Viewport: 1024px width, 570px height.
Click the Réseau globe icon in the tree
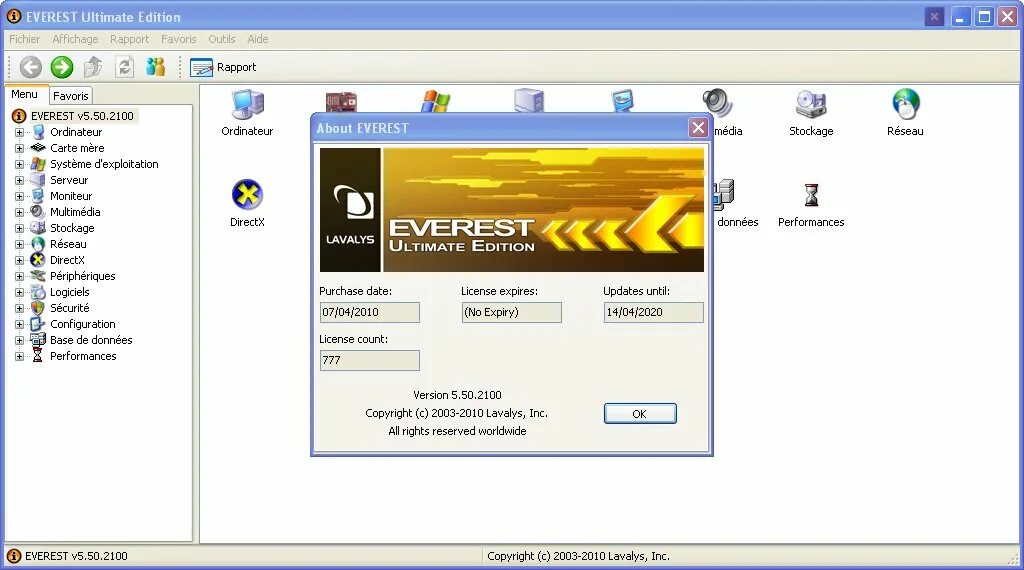click(x=38, y=244)
